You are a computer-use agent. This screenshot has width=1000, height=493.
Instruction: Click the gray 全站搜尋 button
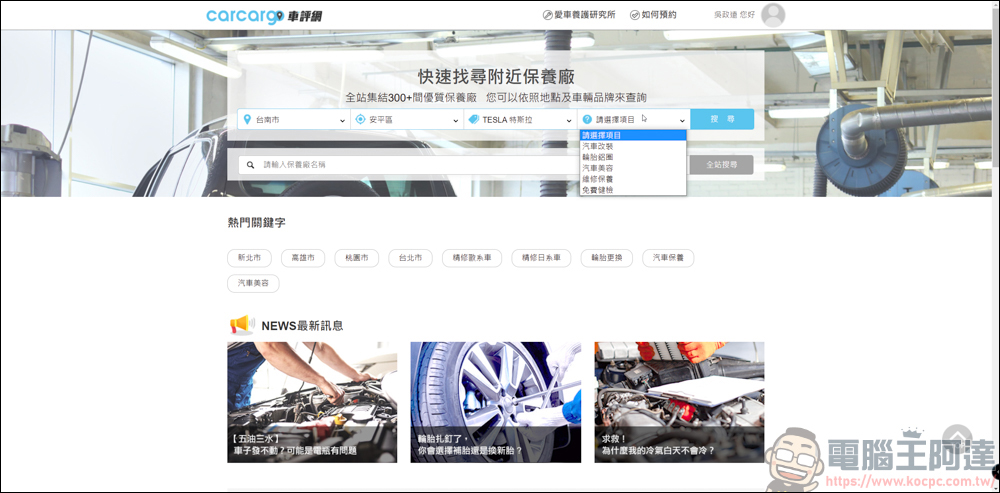[x=721, y=165]
